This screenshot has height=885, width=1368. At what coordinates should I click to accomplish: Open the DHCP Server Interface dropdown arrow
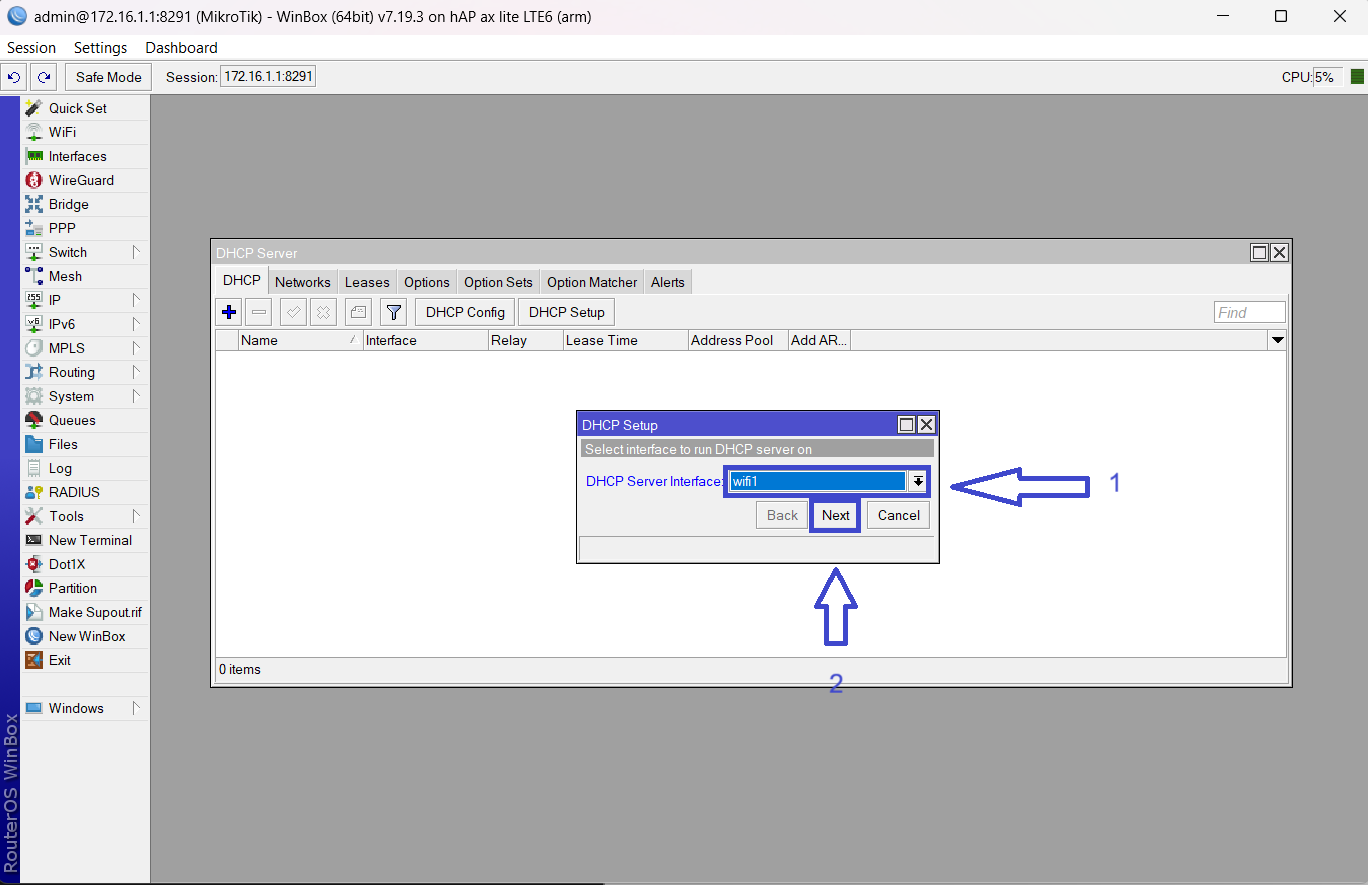917,482
